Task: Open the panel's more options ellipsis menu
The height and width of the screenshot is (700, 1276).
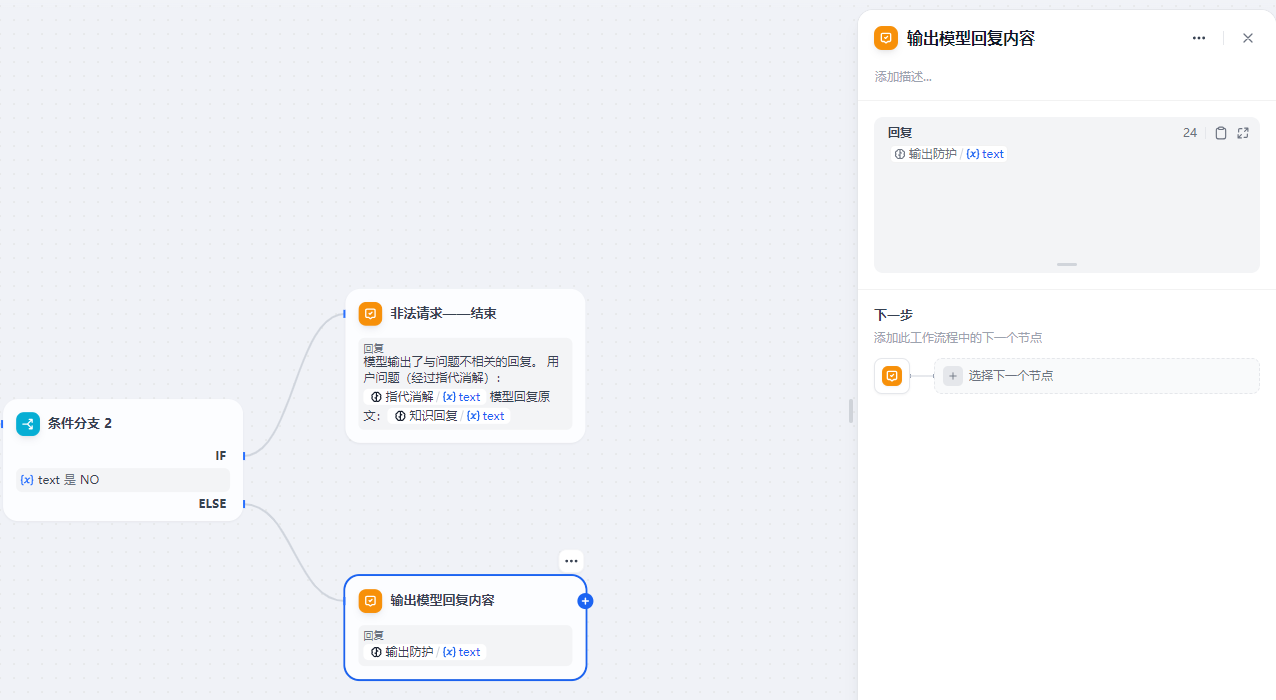Action: pyautogui.click(x=1199, y=38)
